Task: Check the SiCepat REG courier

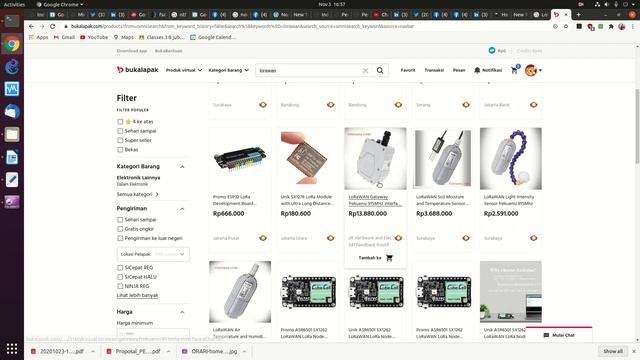Action: 120,268
